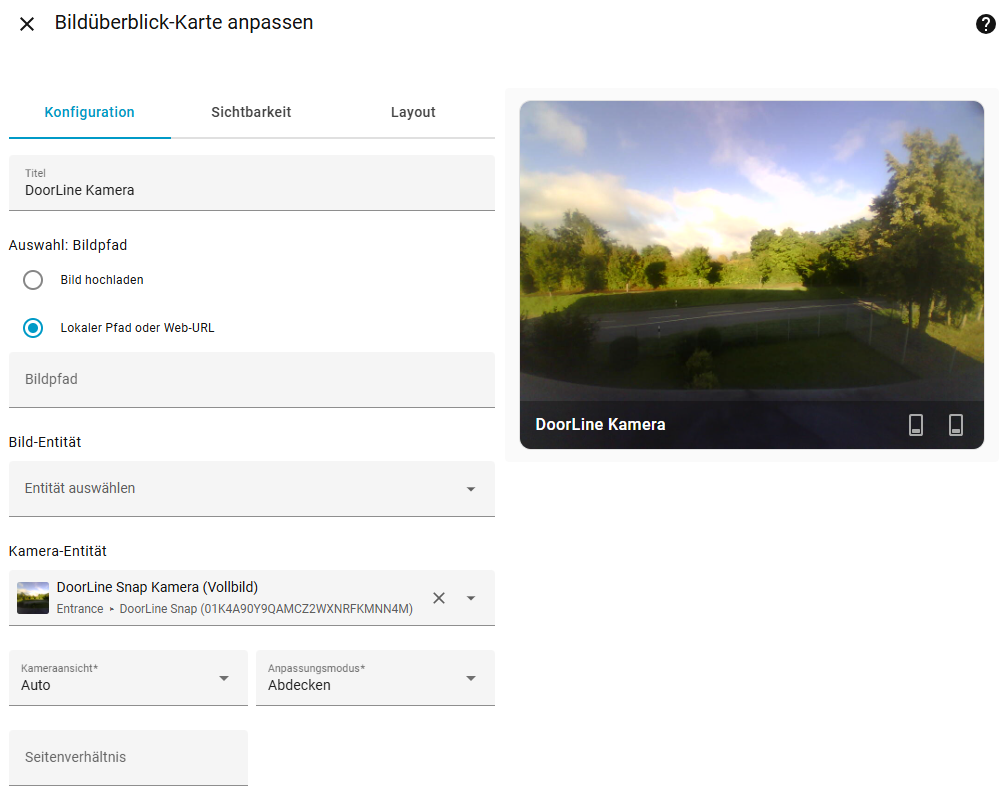Switch to the Layout tab

[x=413, y=112]
